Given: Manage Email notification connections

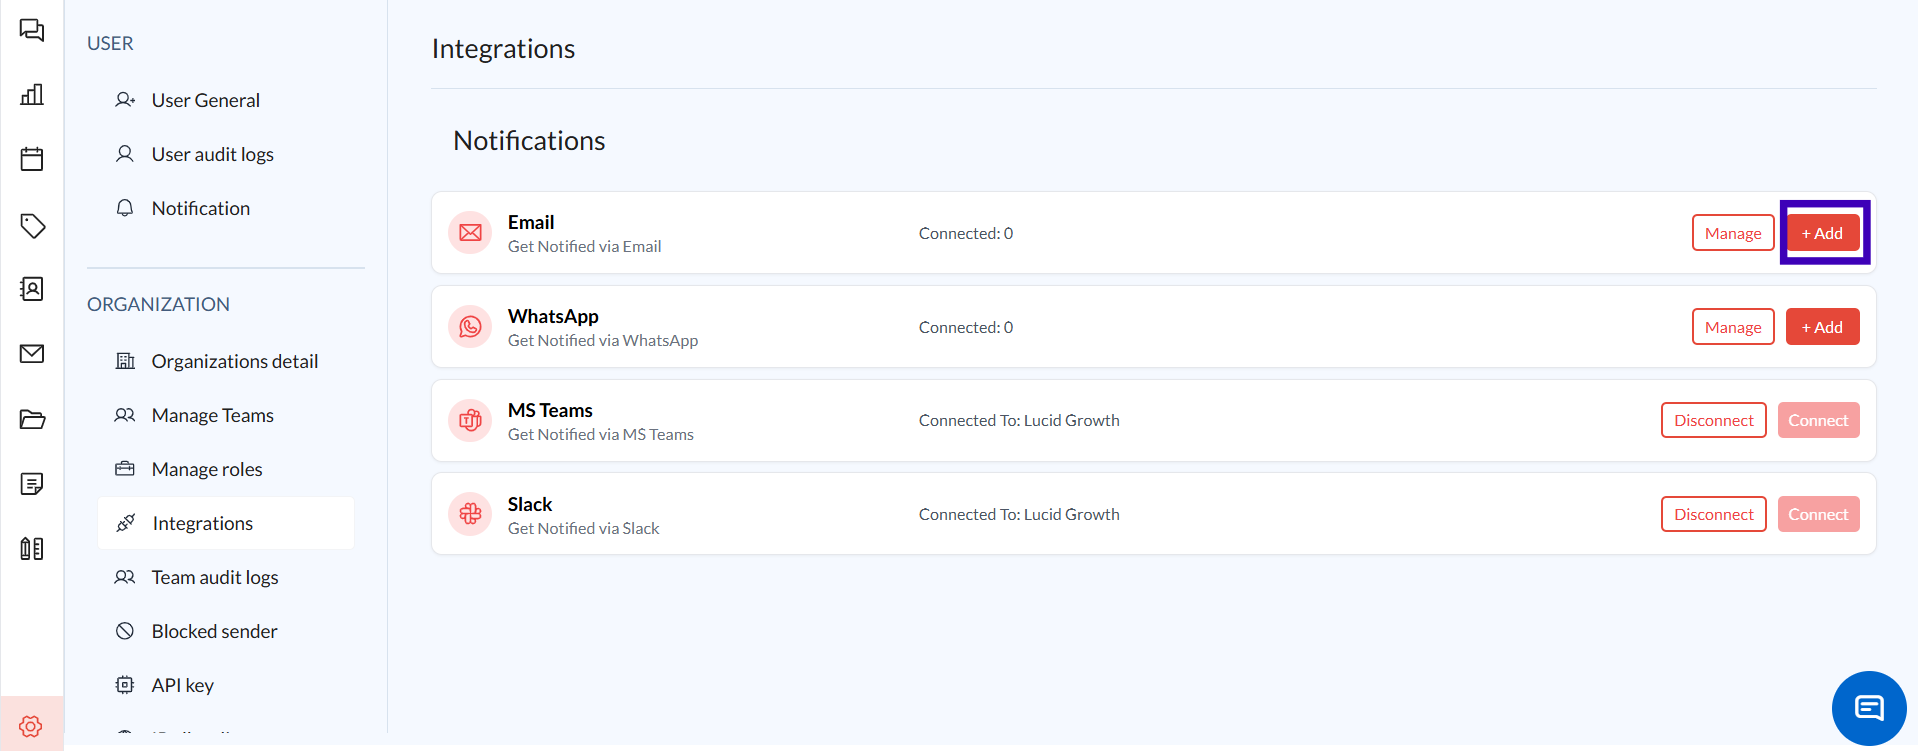Looking at the screenshot, I should click(1733, 233).
